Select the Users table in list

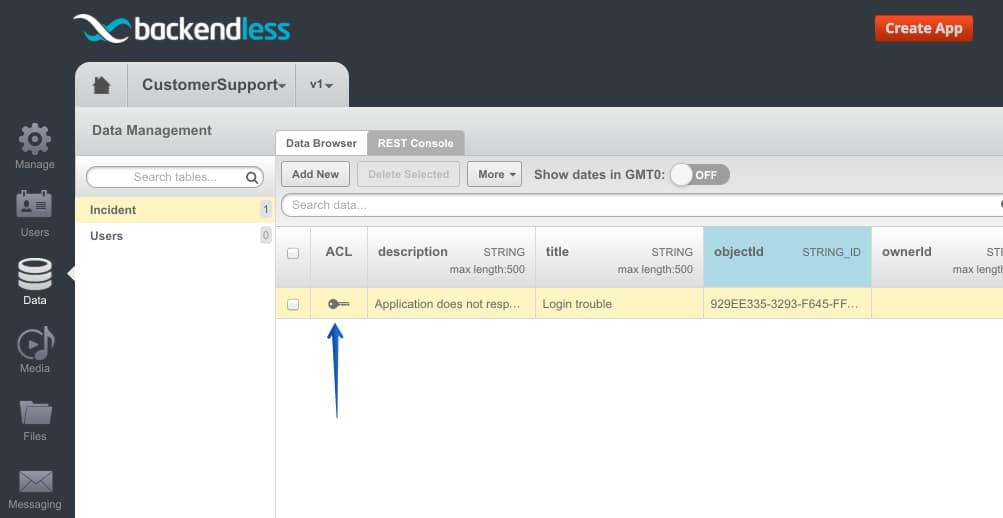click(175, 236)
